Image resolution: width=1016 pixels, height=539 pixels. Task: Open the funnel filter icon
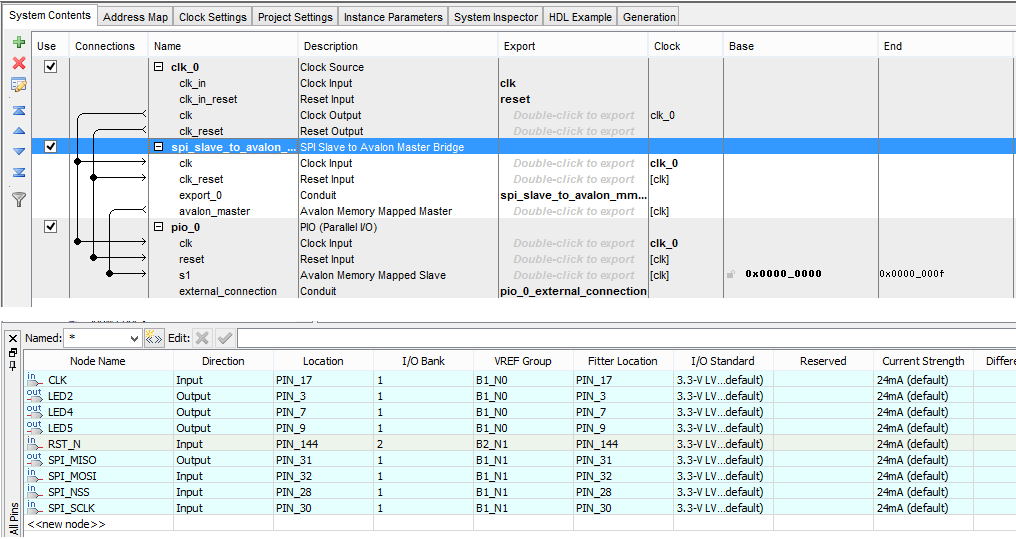pyautogui.click(x=18, y=199)
